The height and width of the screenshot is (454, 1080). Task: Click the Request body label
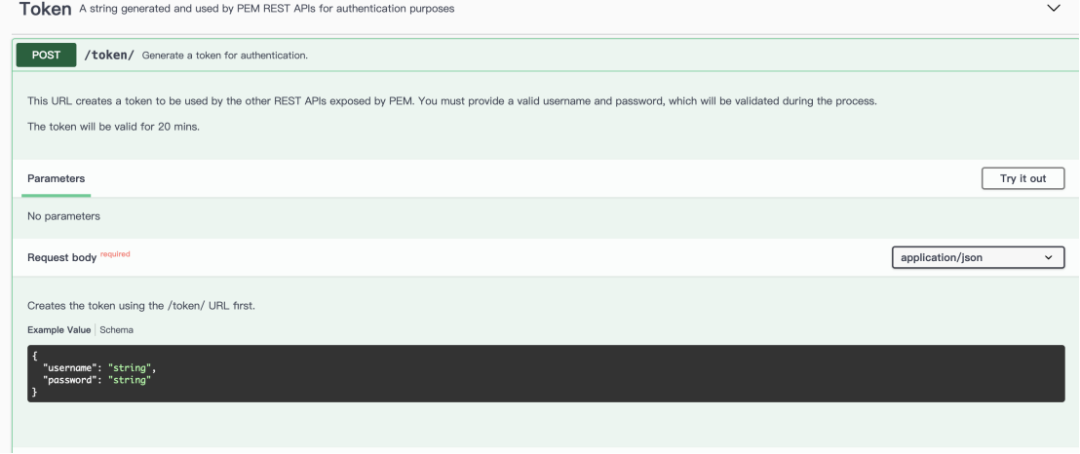tap(62, 258)
